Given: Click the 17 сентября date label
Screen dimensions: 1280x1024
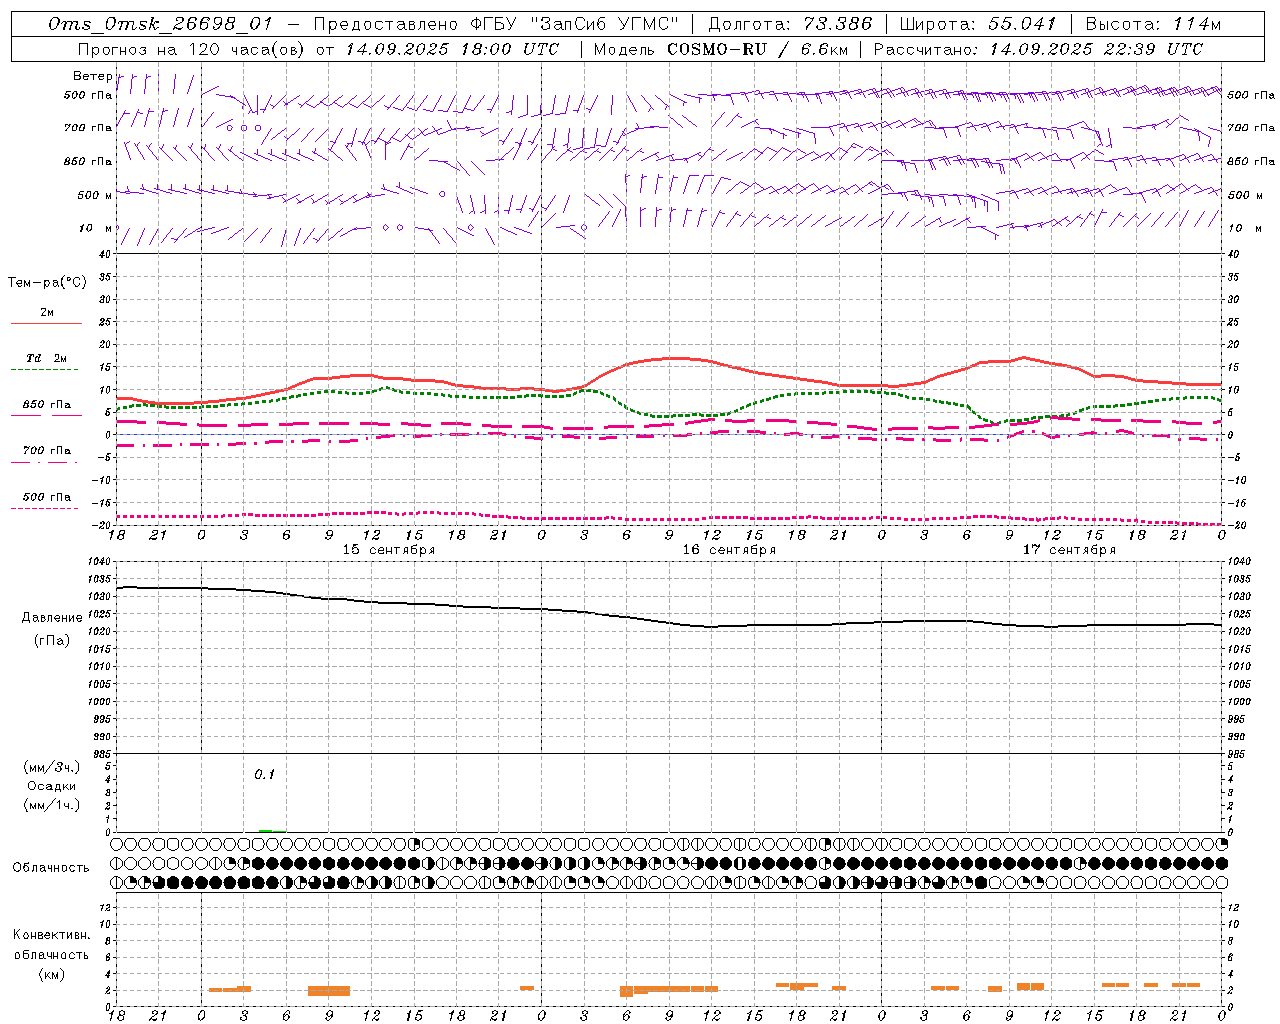Looking at the screenshot, I should 1069,550.
